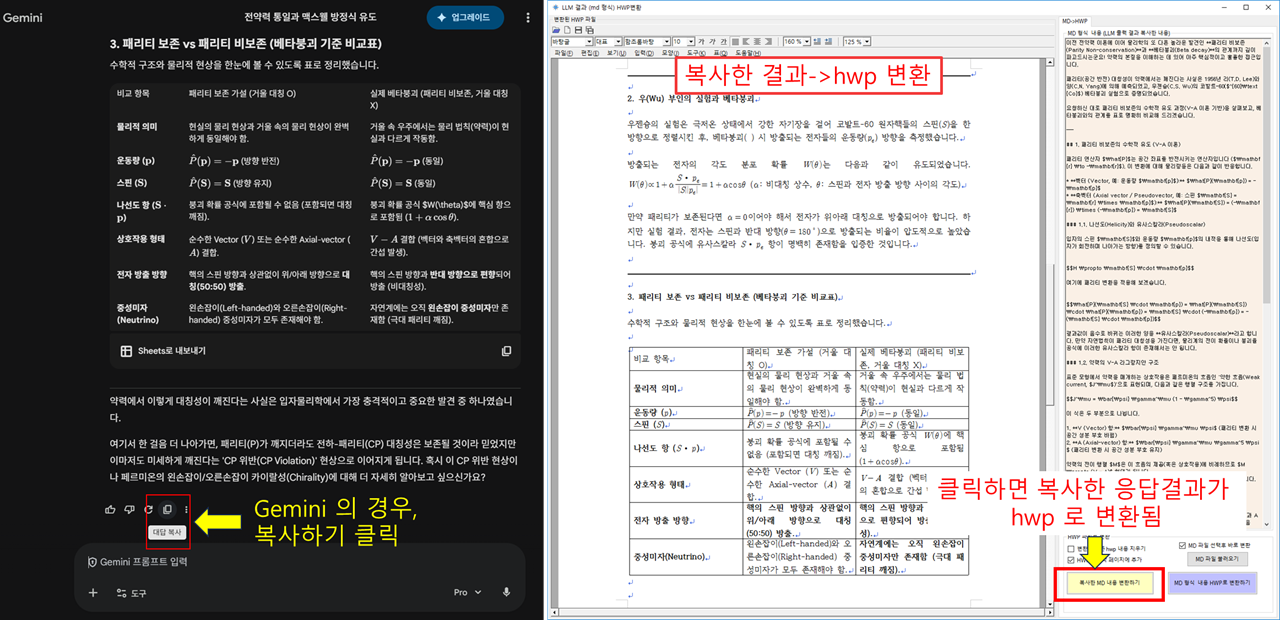The width and height of the screenshot is (1280, 620).
Task: Copy the table using icon beside Sheets export
Action: (x=507, y=351)
